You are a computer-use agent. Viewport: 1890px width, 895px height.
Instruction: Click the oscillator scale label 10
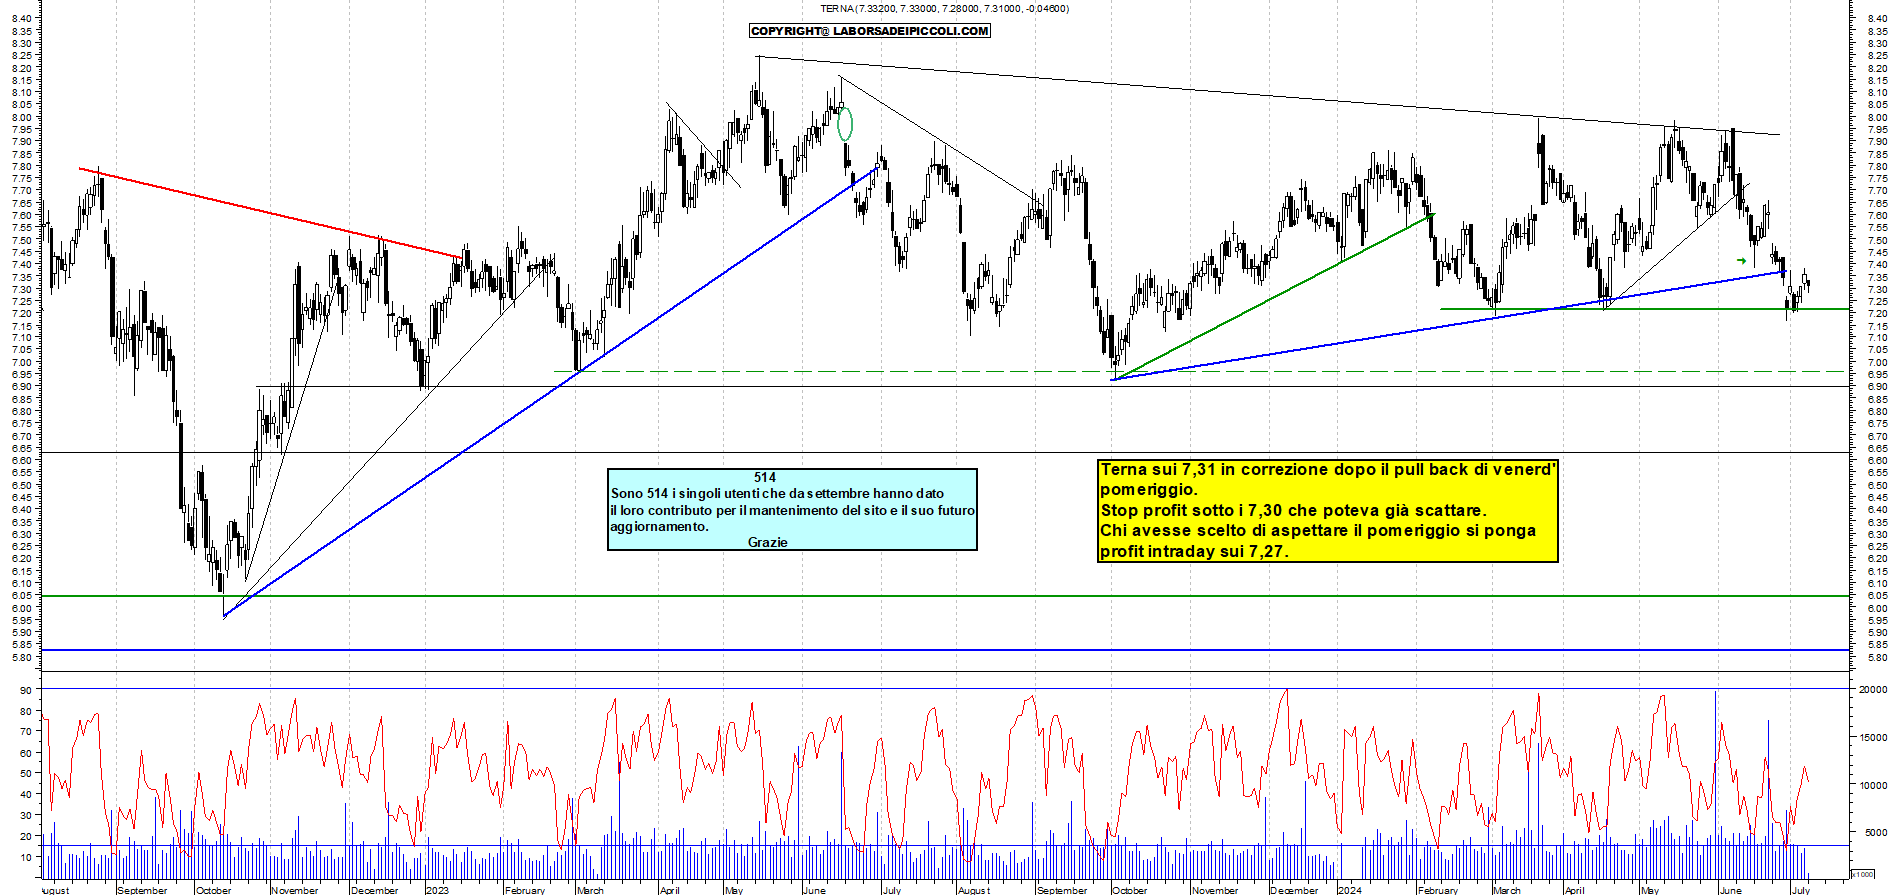tap(25, 856)
